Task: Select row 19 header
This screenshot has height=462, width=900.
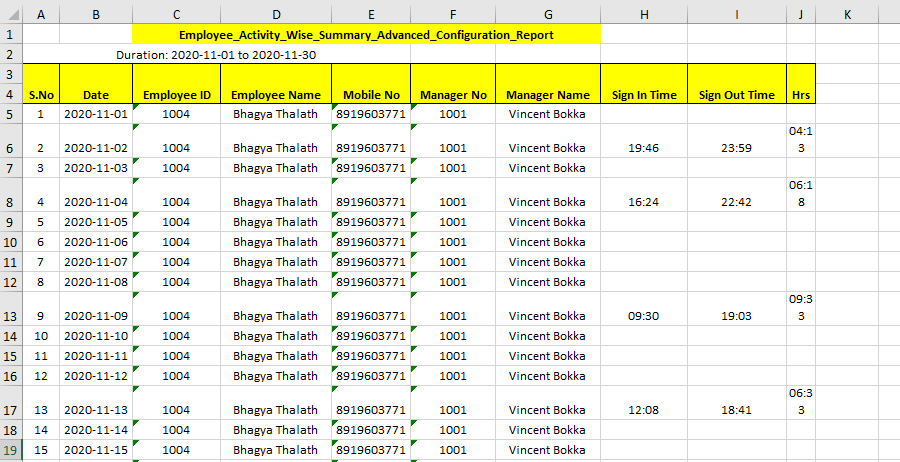Action: pyautogui.click(x=10, y=450)
